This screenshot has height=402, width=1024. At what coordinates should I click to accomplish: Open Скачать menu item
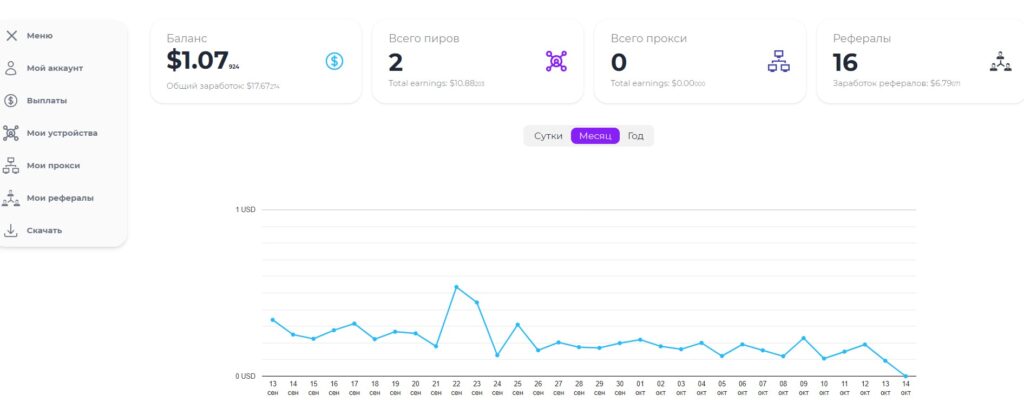(x=44, y=230)
